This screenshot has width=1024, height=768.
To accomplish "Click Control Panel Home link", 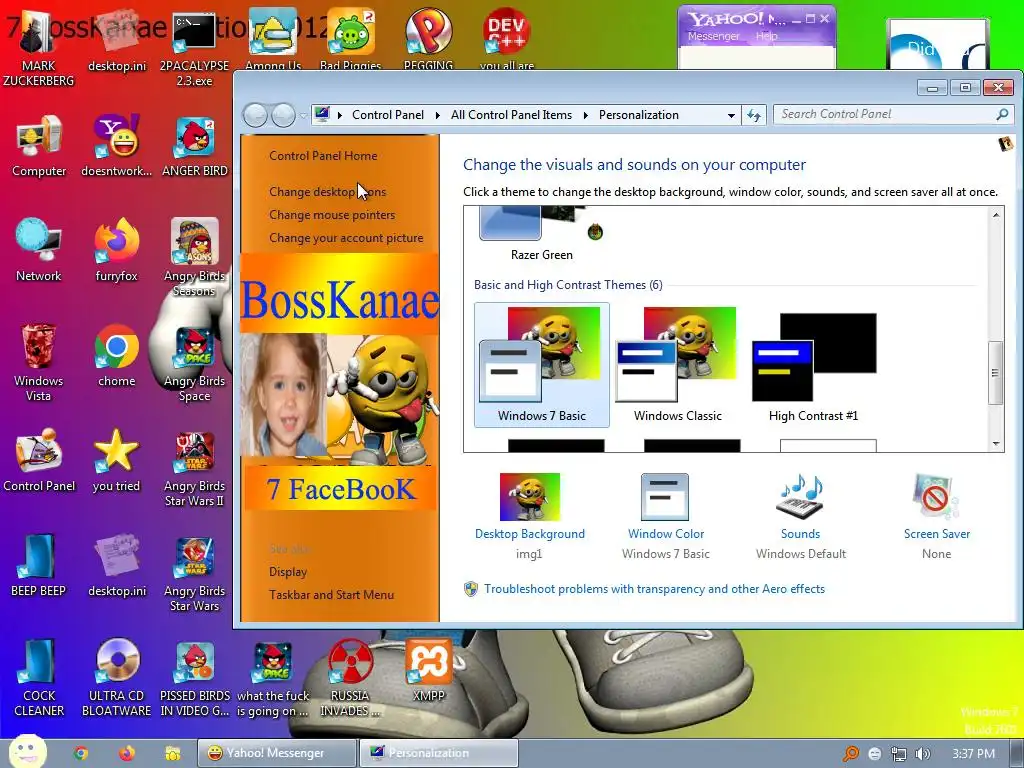I will pyautogui.click(x=323, y=155).
